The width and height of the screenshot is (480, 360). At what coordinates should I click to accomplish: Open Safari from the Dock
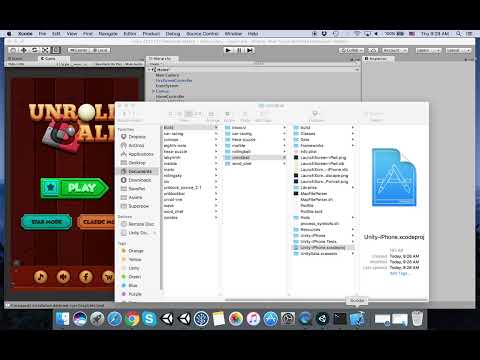[114, 319]
